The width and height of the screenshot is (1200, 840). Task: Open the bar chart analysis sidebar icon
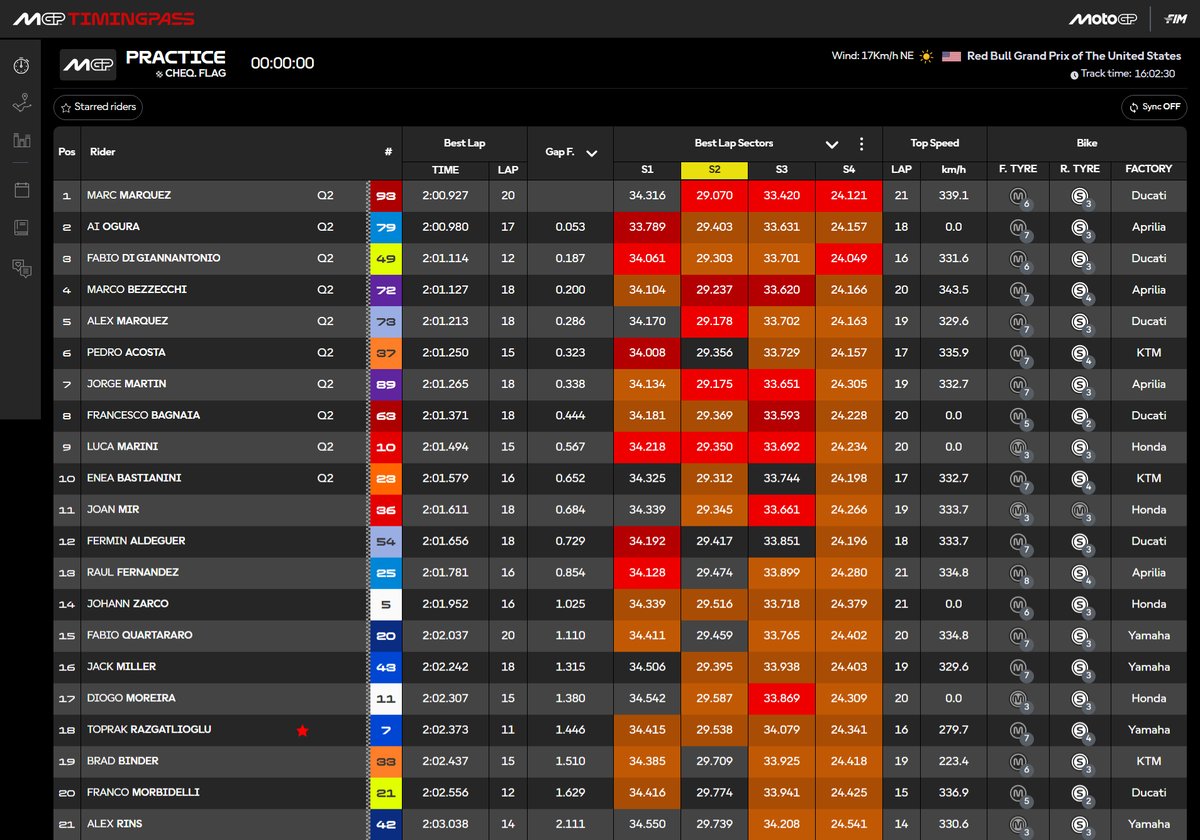click(21, 141)
